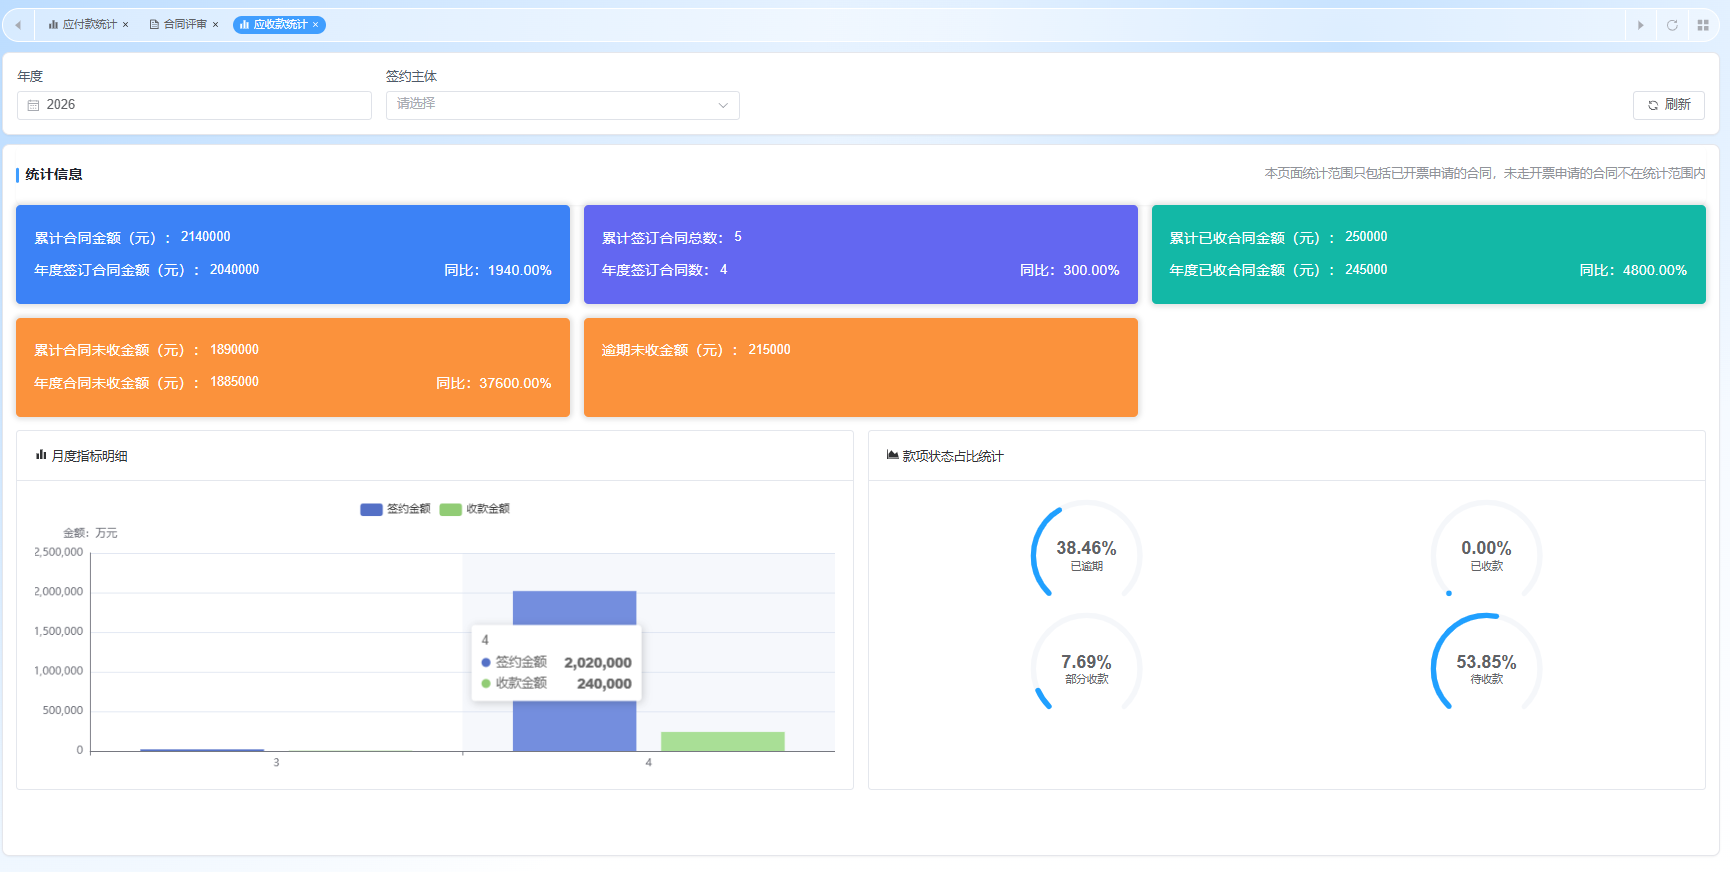Click the 同比 300.00% figure

1069,271
